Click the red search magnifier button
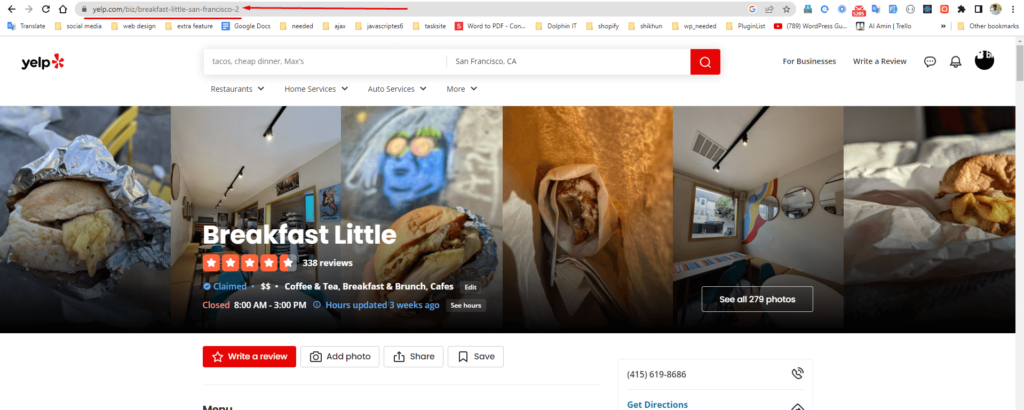 coord(705,62)
